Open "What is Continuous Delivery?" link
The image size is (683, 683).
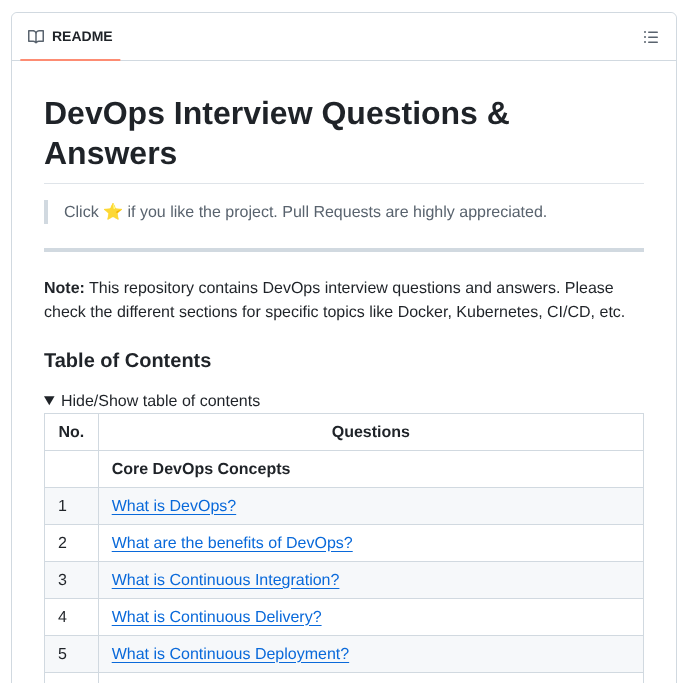216,617
